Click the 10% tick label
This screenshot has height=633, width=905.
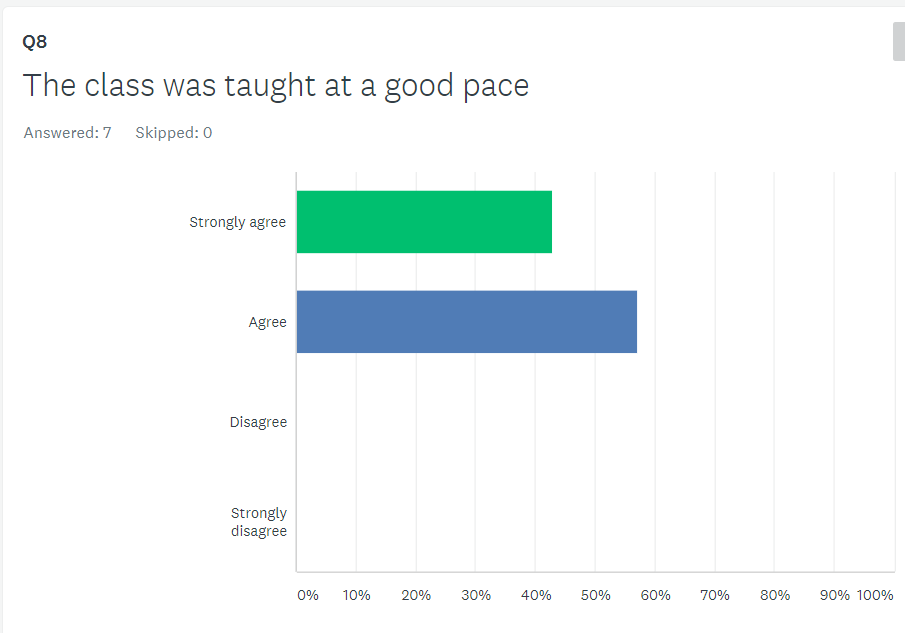pyautogui.click(x=356, y=595)
